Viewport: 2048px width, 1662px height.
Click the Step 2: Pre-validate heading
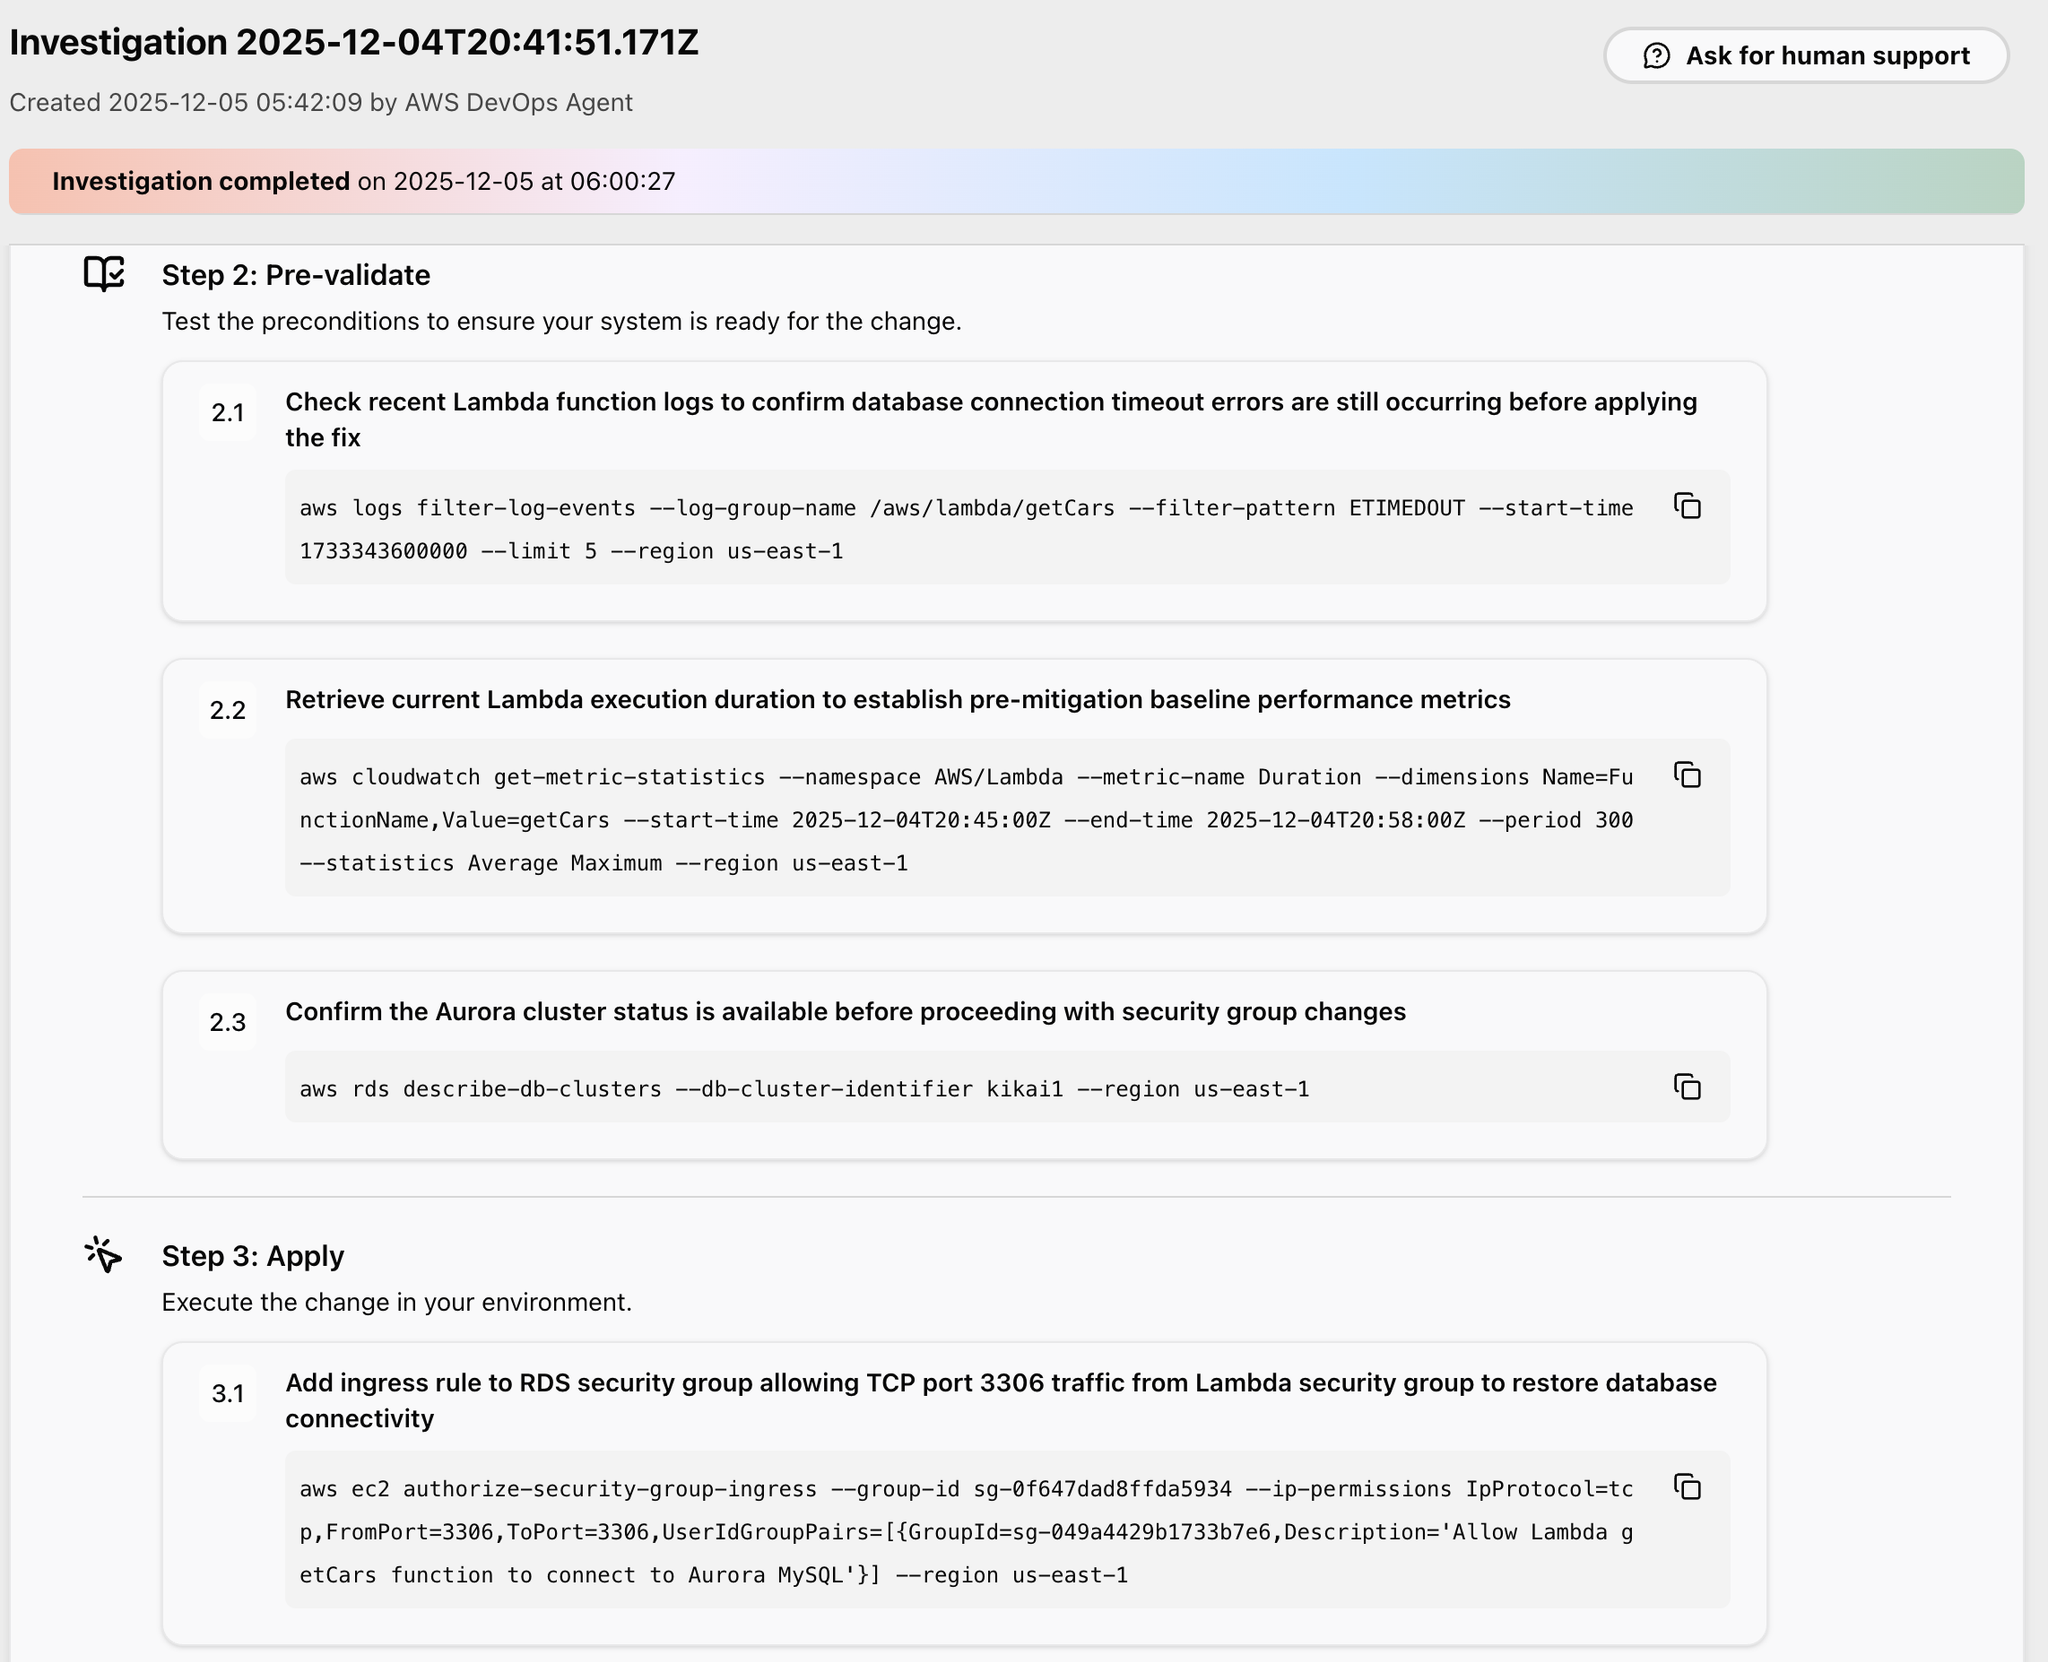coord(296,275)
